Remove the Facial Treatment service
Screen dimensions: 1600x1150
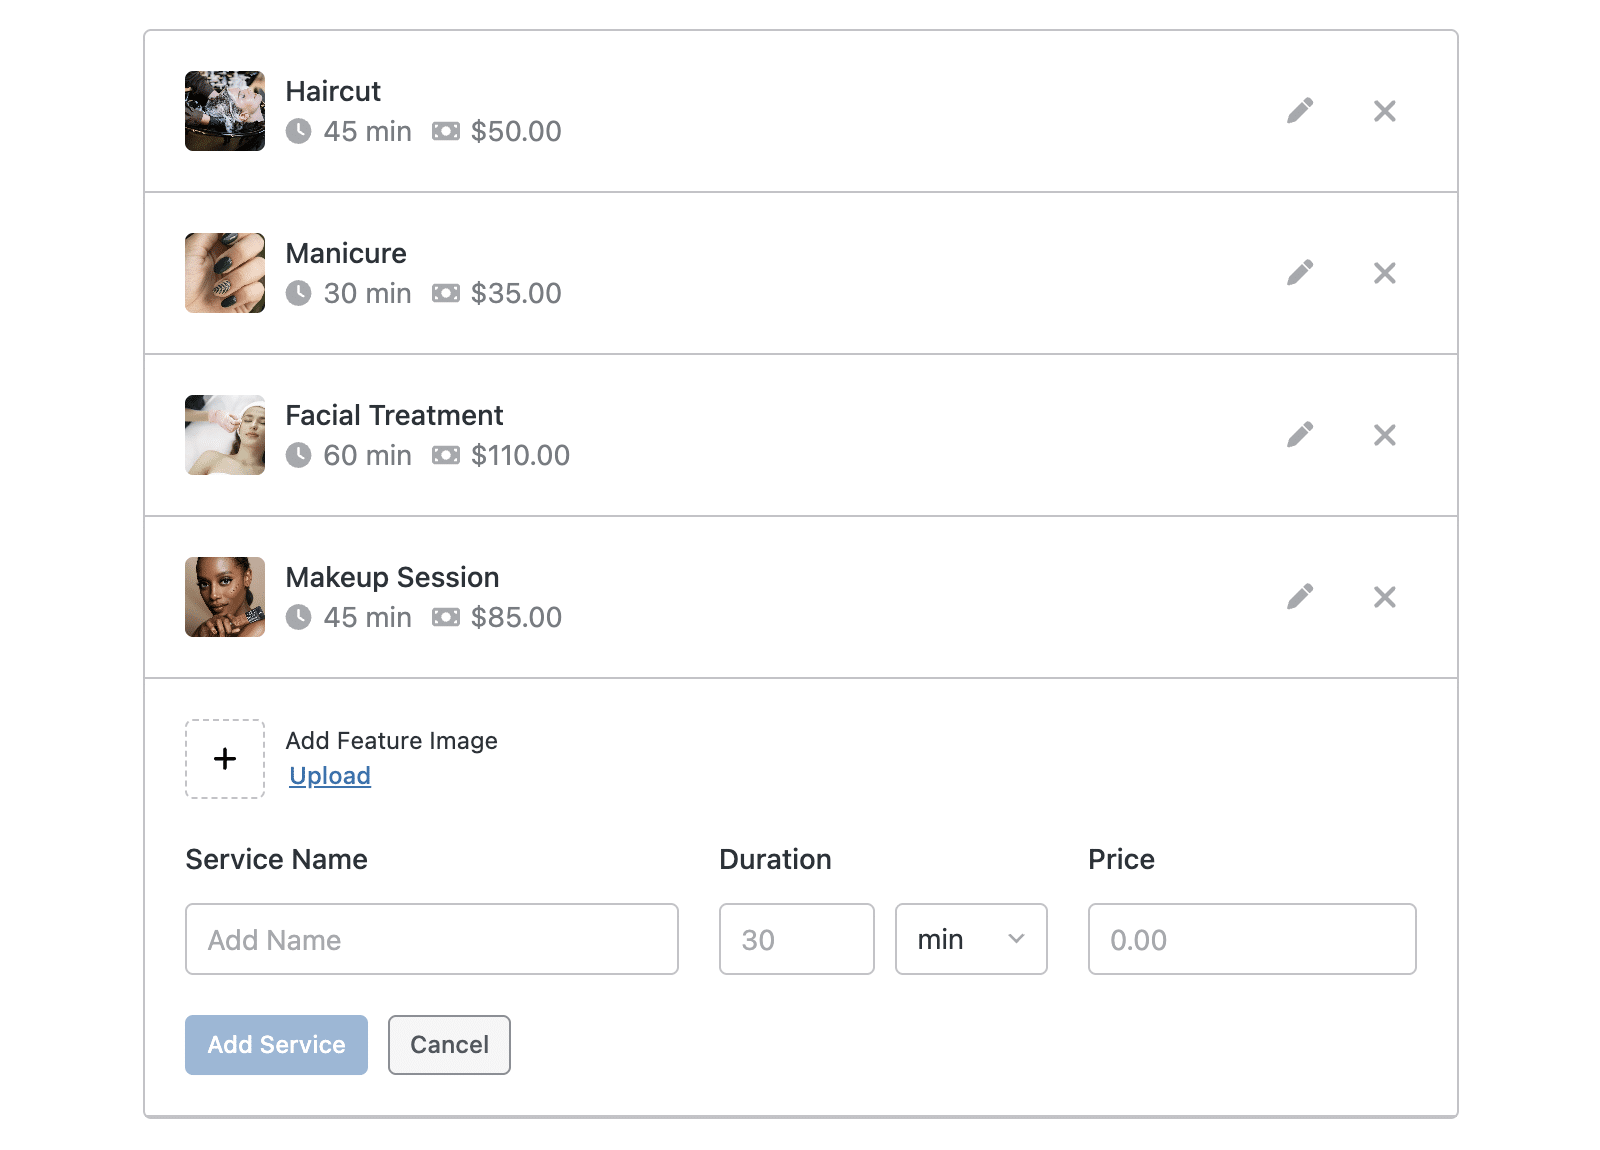[x=1385, y=435]
